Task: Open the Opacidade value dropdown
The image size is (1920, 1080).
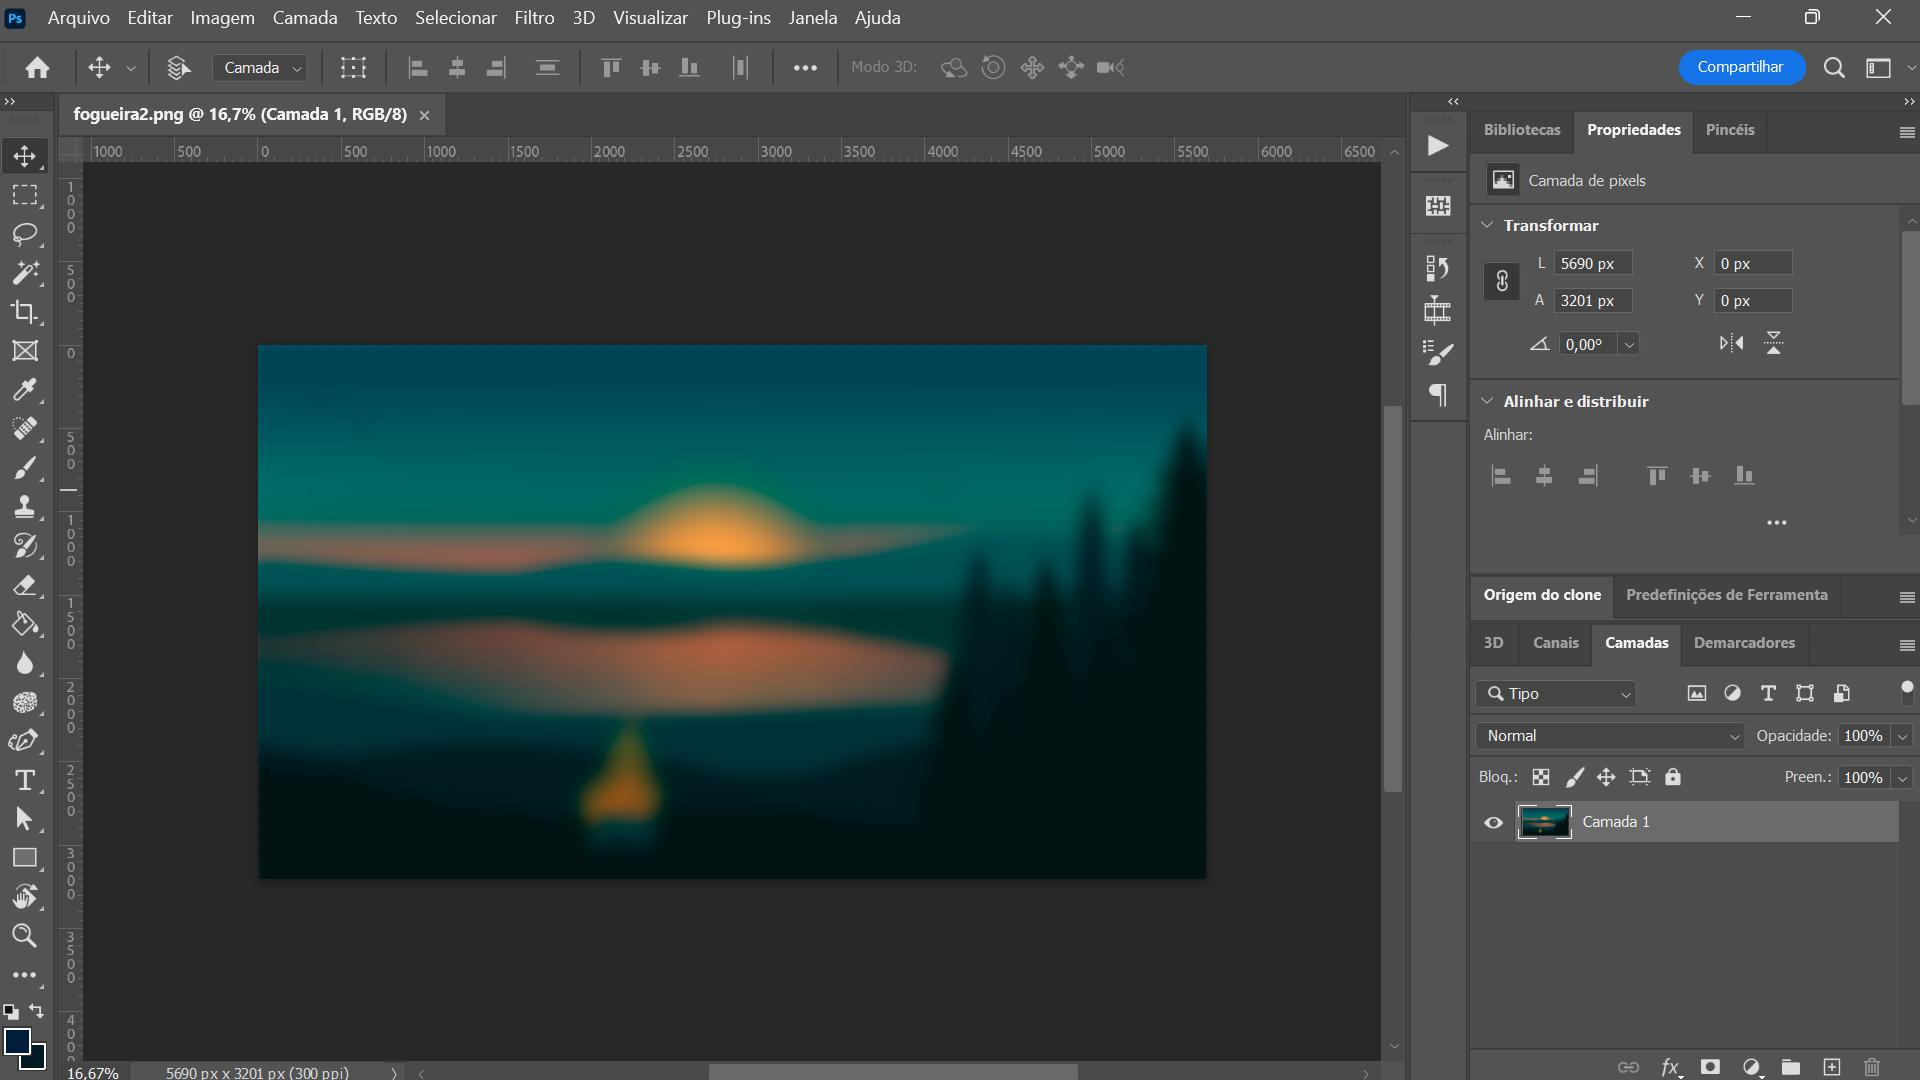Action: 1902,736
